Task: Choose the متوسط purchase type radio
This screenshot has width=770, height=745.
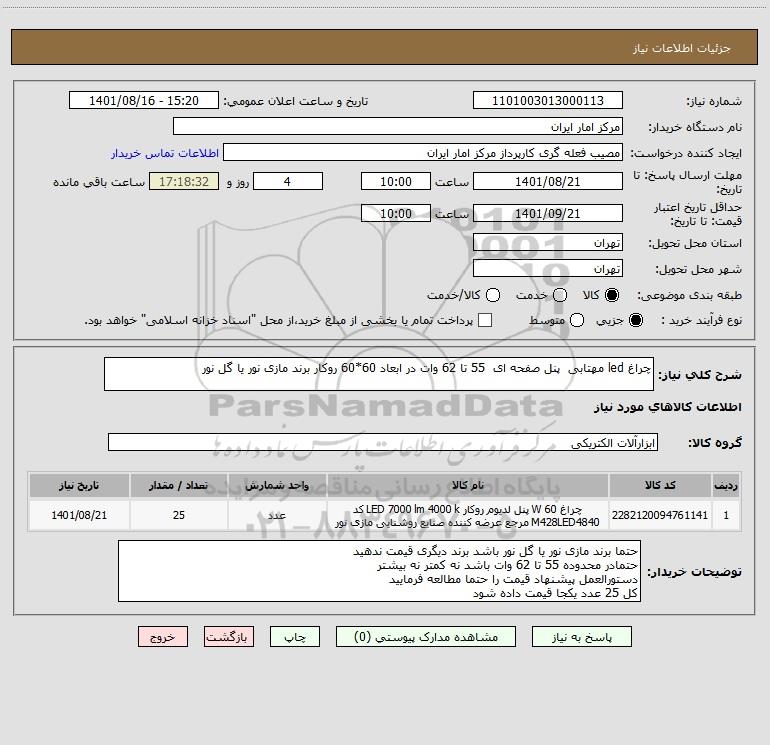Action: (577, 320)
